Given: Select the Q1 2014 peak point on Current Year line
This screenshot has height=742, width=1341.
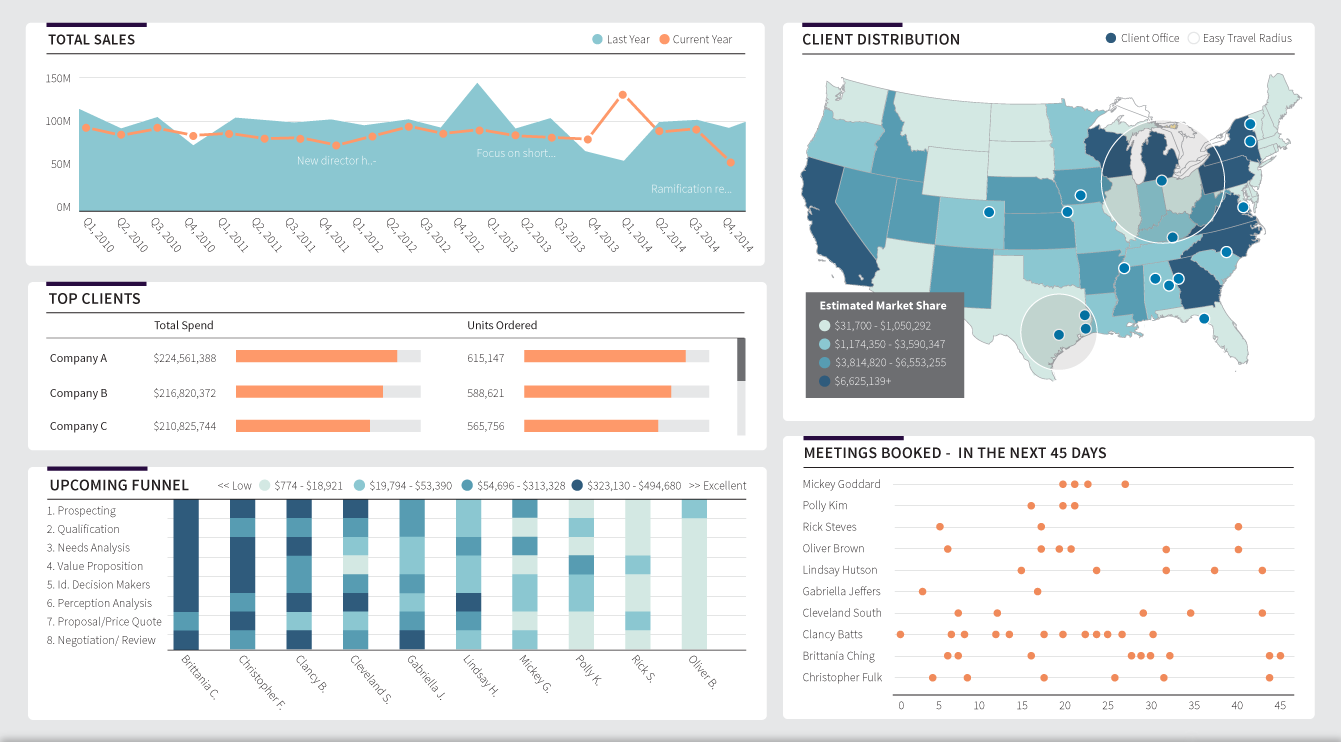Looking at the screenshot, I should coord(622,95).
